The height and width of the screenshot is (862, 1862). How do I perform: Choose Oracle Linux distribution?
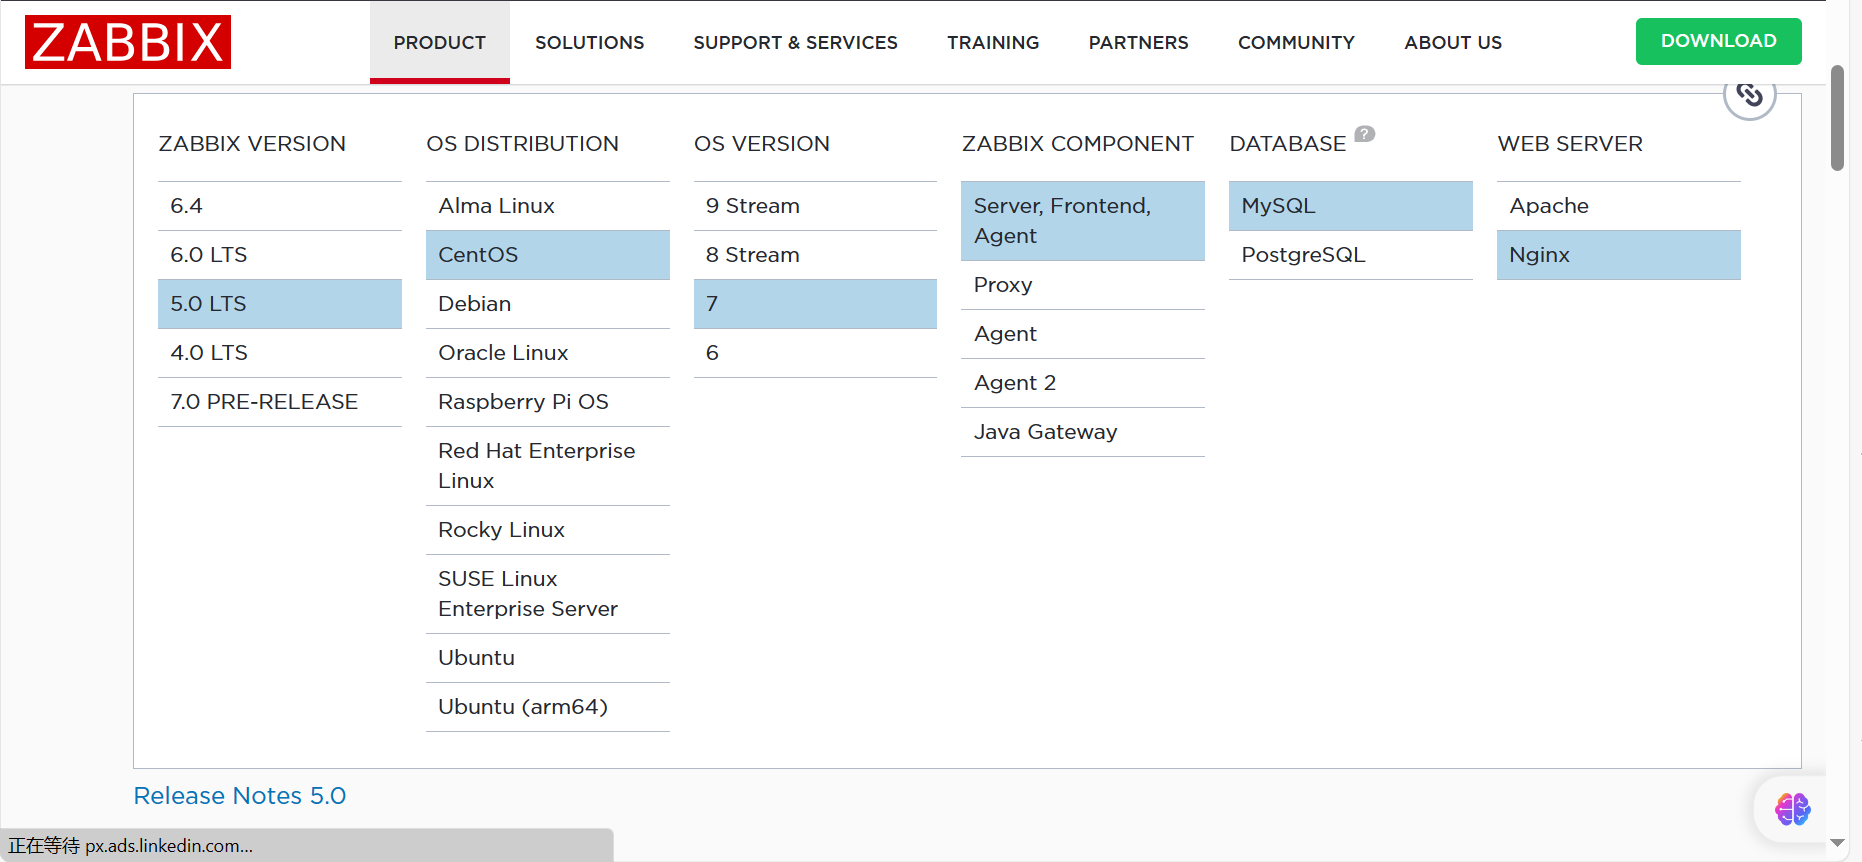pos(548,353)
